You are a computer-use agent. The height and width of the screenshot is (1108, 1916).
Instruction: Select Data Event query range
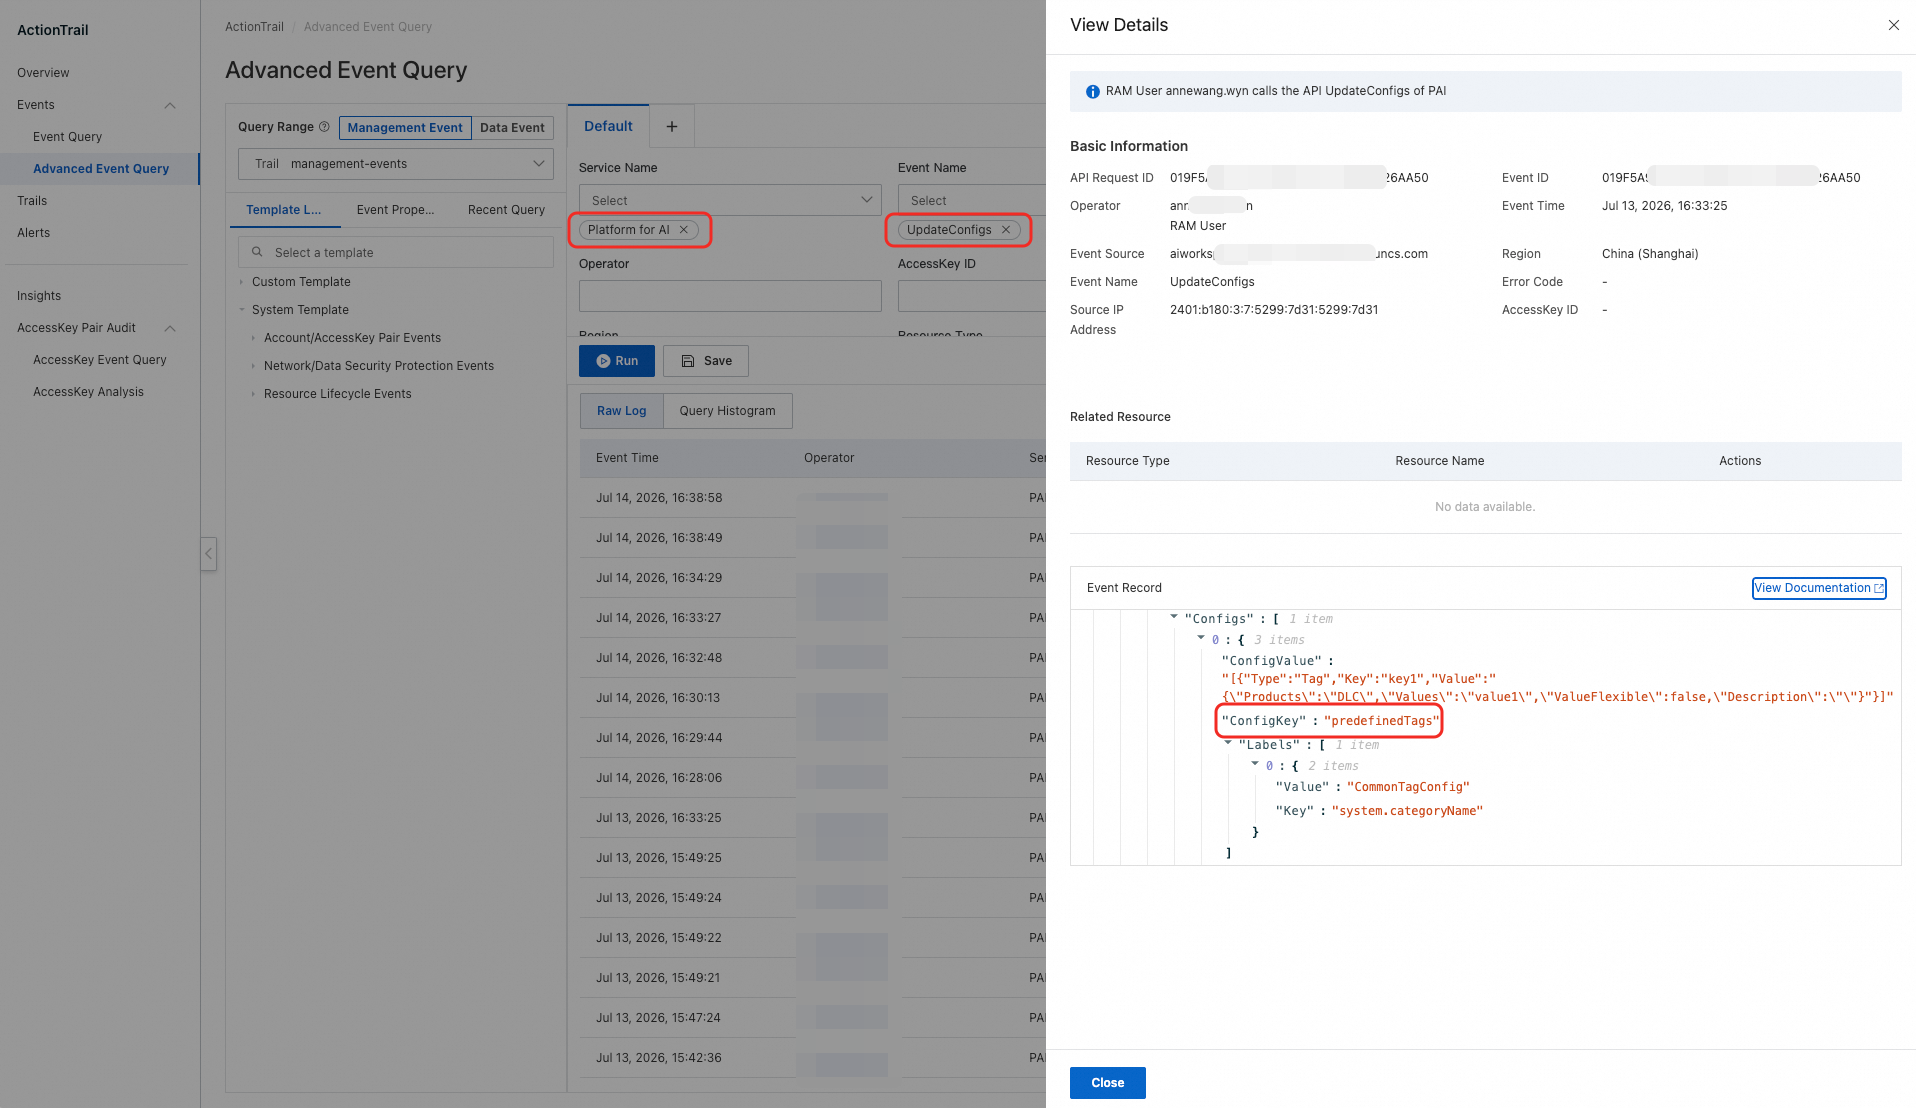pyautogui.click(x=512, y=128)
